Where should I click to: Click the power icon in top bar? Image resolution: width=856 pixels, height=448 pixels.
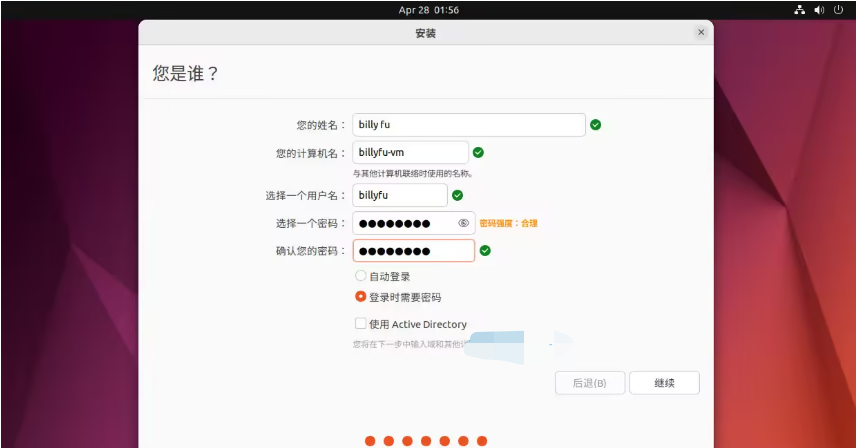click(838, 10)
